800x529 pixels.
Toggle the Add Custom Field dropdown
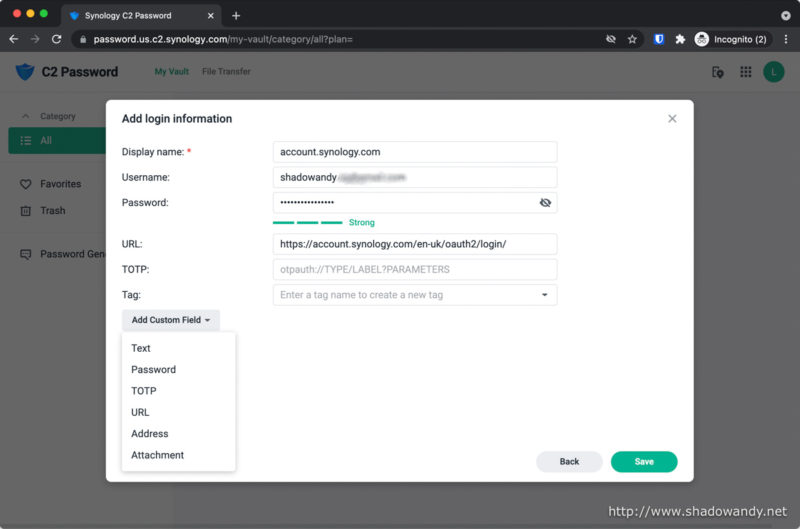tap(170, 320)
